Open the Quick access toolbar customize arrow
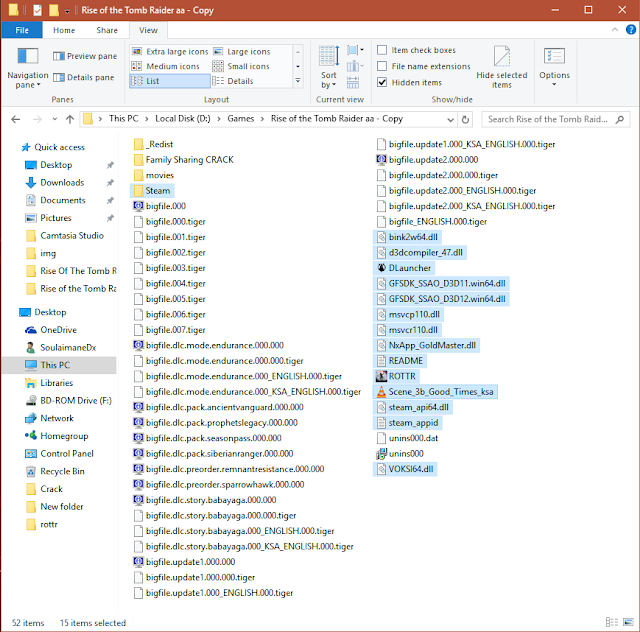Viewport: 640px width, 632px height. point(67,11)
